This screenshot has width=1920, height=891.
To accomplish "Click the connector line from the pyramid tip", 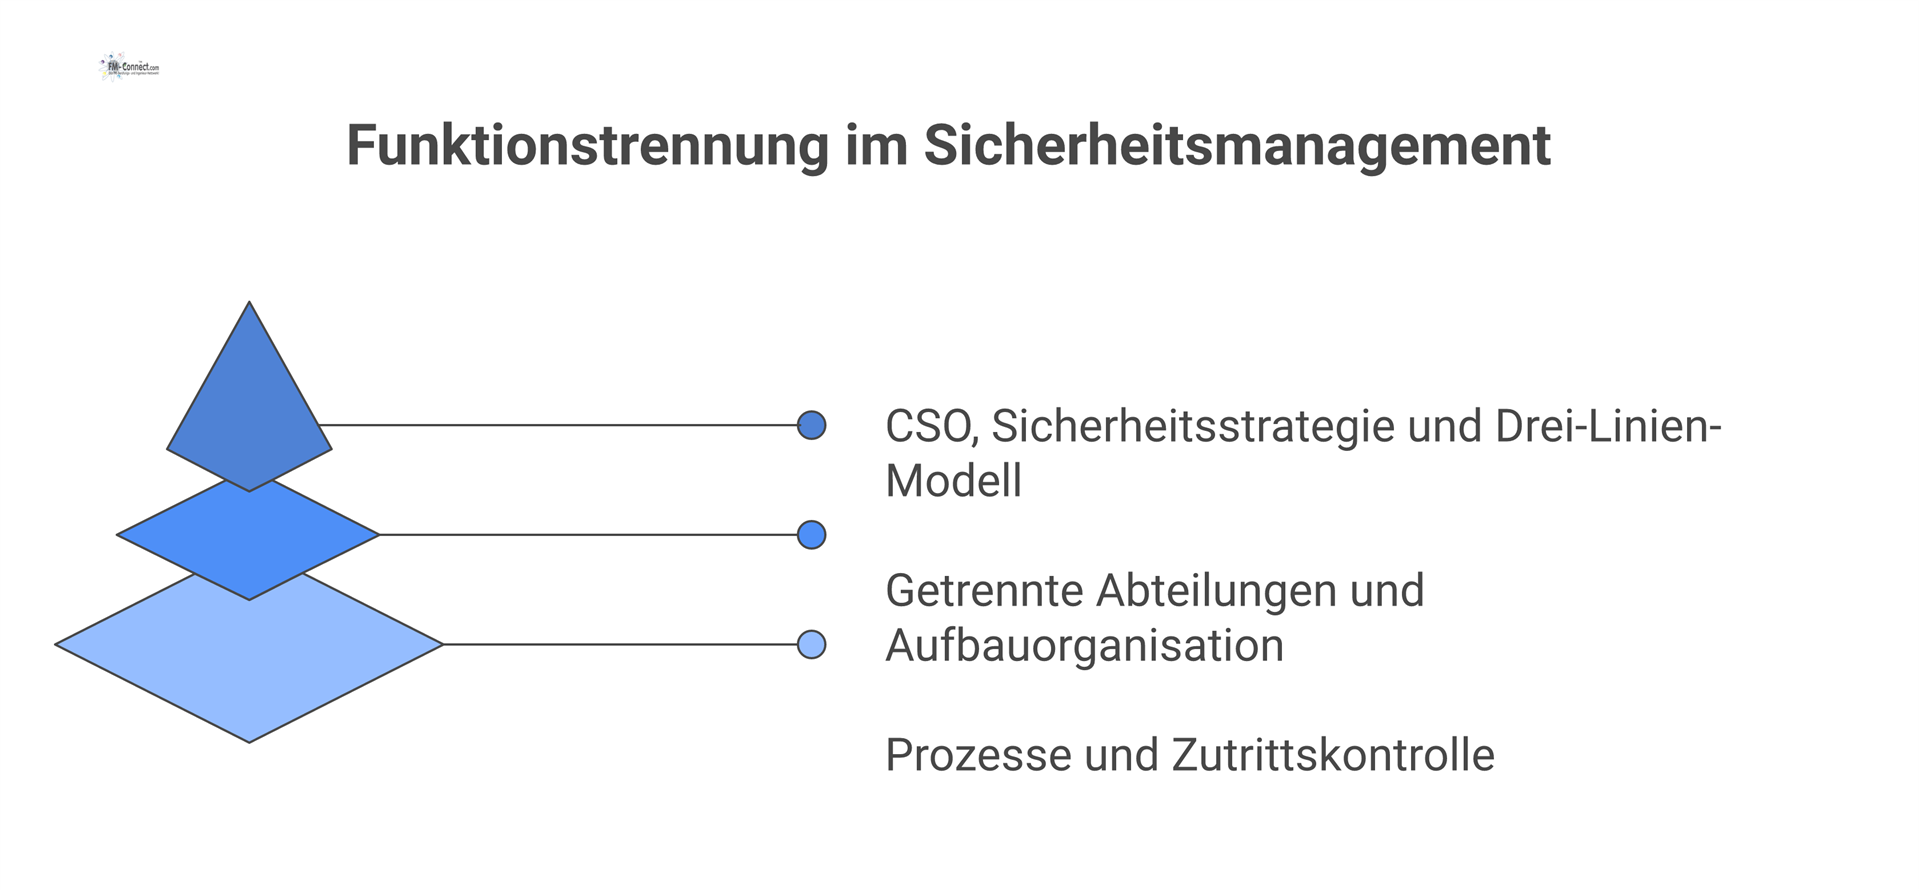I will click(x=558, y=425).
